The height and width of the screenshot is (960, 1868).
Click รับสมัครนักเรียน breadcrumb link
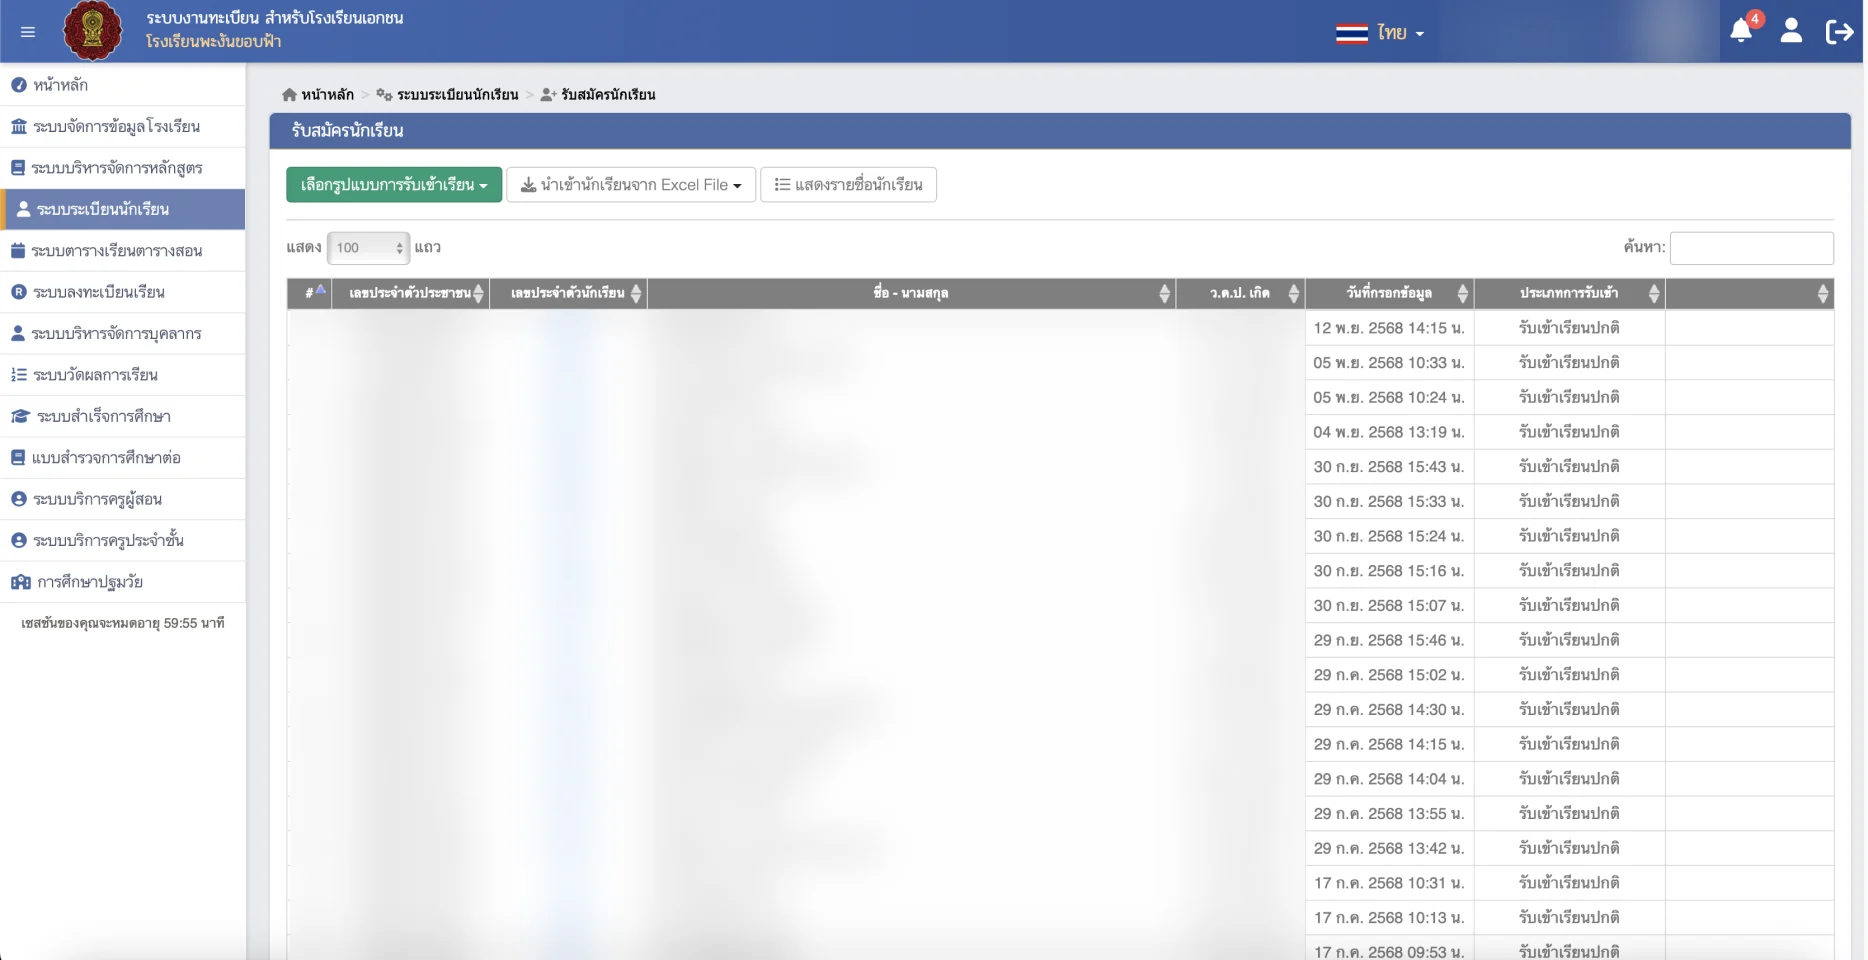click(608, 94)
